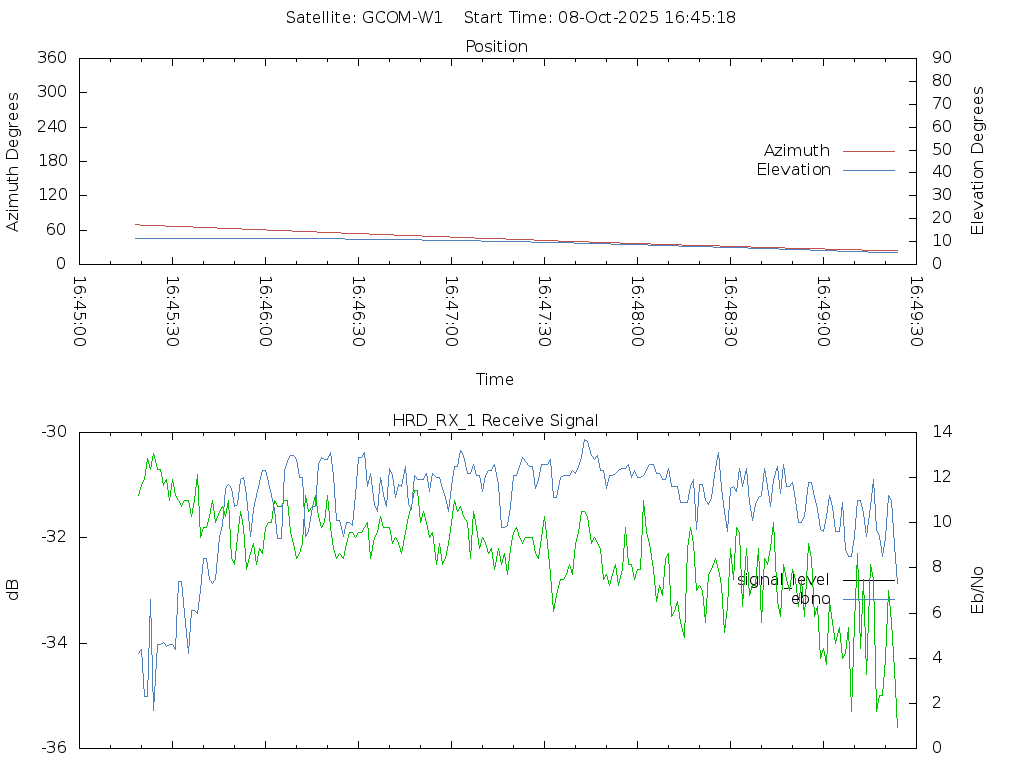Select the Elevation legend label
This screenshot has height=768, width=1024.
click(x=793, y=170)
